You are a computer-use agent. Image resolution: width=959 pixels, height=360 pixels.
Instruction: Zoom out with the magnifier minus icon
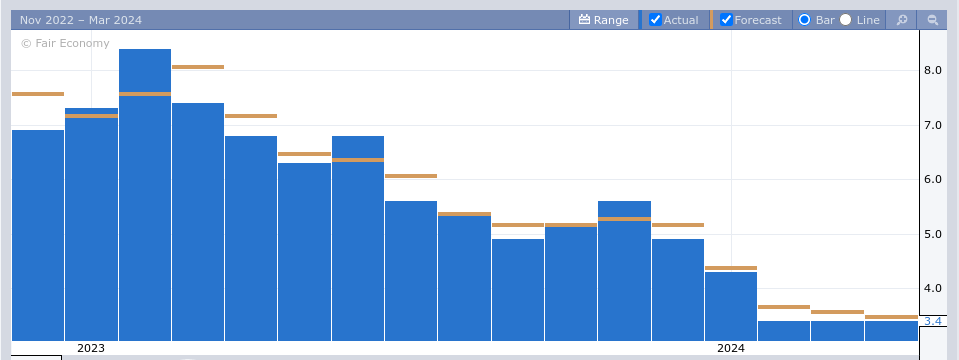tap(933, 20)
